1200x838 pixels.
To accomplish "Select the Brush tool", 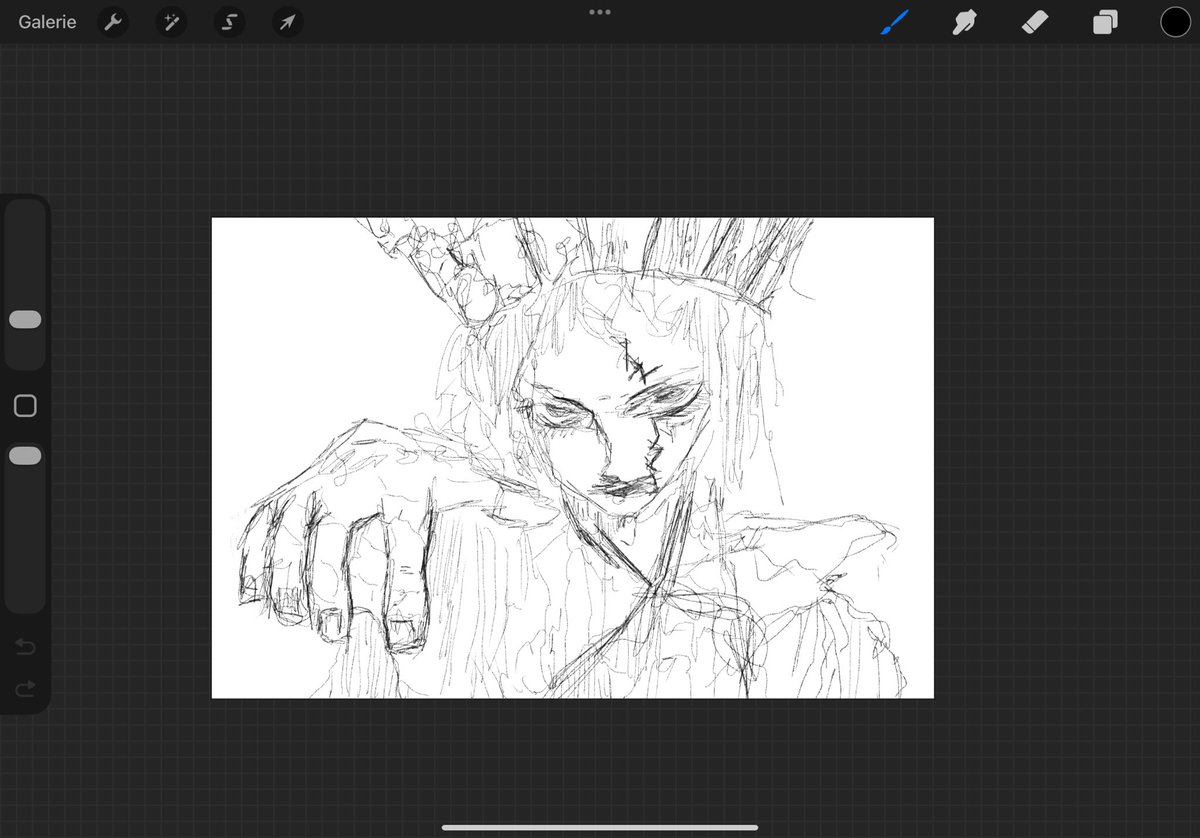I will (x=894, y=22).
